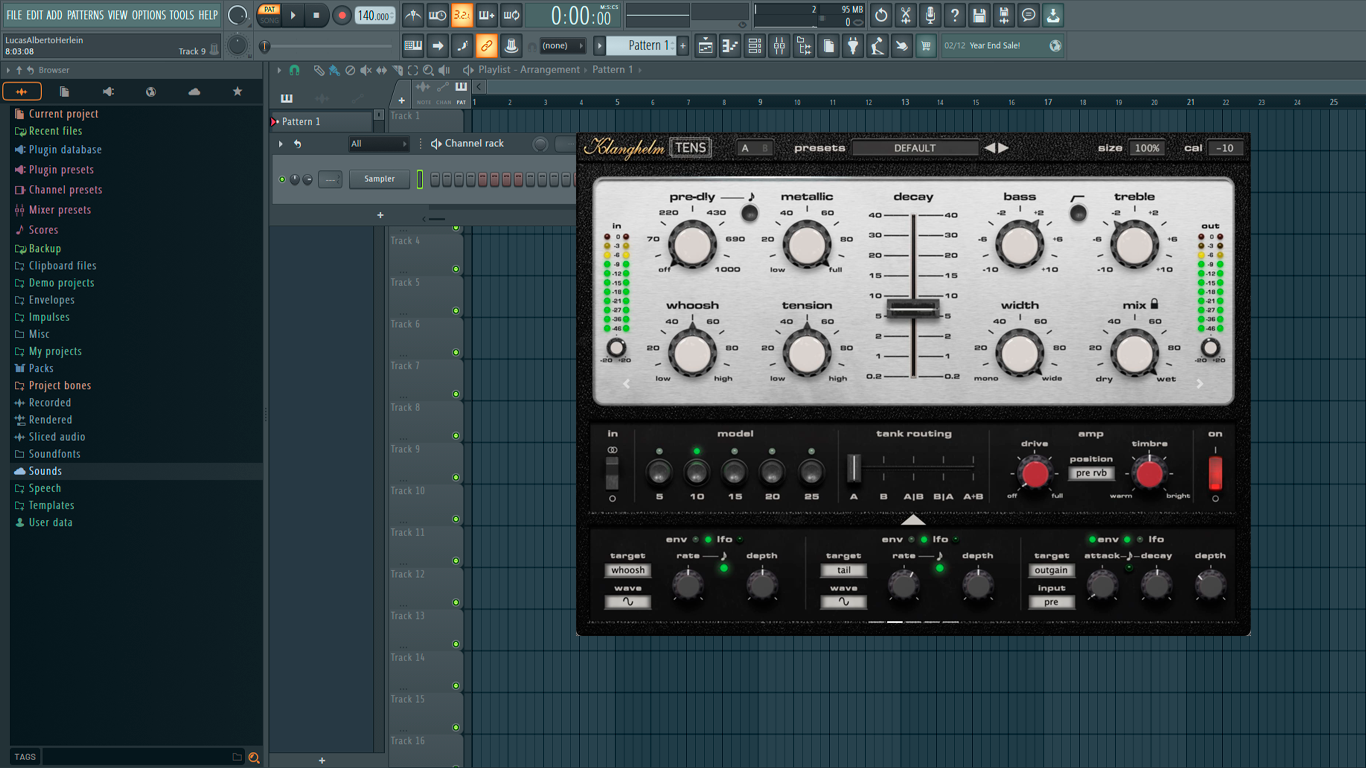This screenshot has width=1366, height=768.
Task: Open the channel rack toolbar icon
Action: (x=755, y=46)
